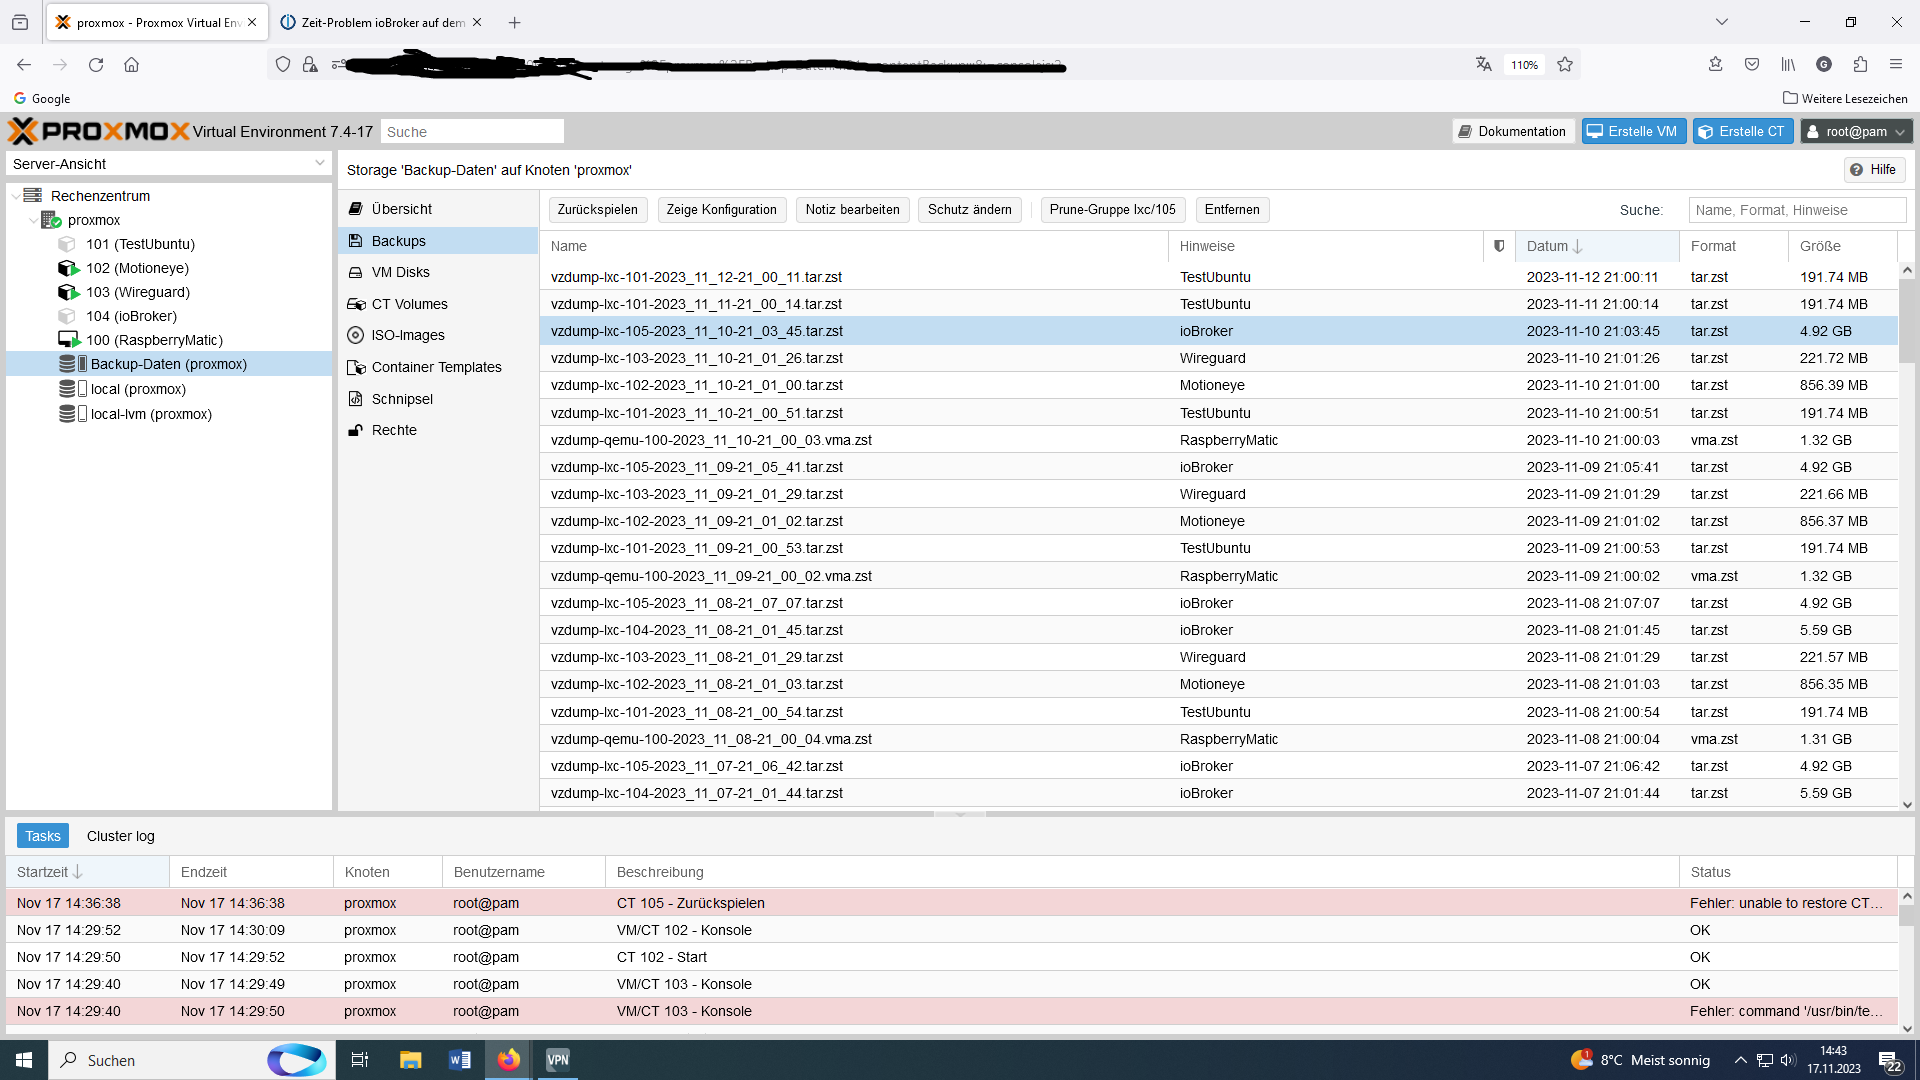Click the Prune-Gruppe lxc/105 button

click(x=1112, y=210)
